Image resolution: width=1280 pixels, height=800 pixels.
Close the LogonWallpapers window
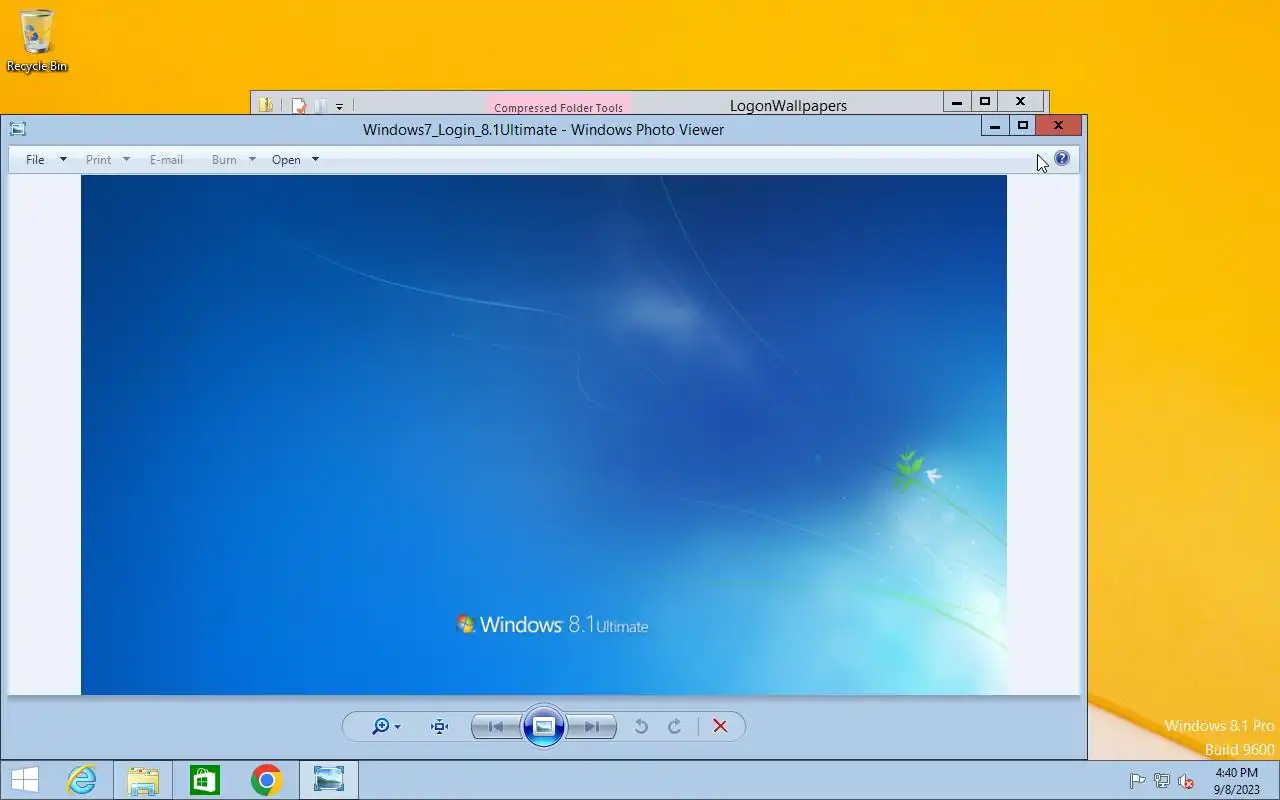coord(1020,102)
